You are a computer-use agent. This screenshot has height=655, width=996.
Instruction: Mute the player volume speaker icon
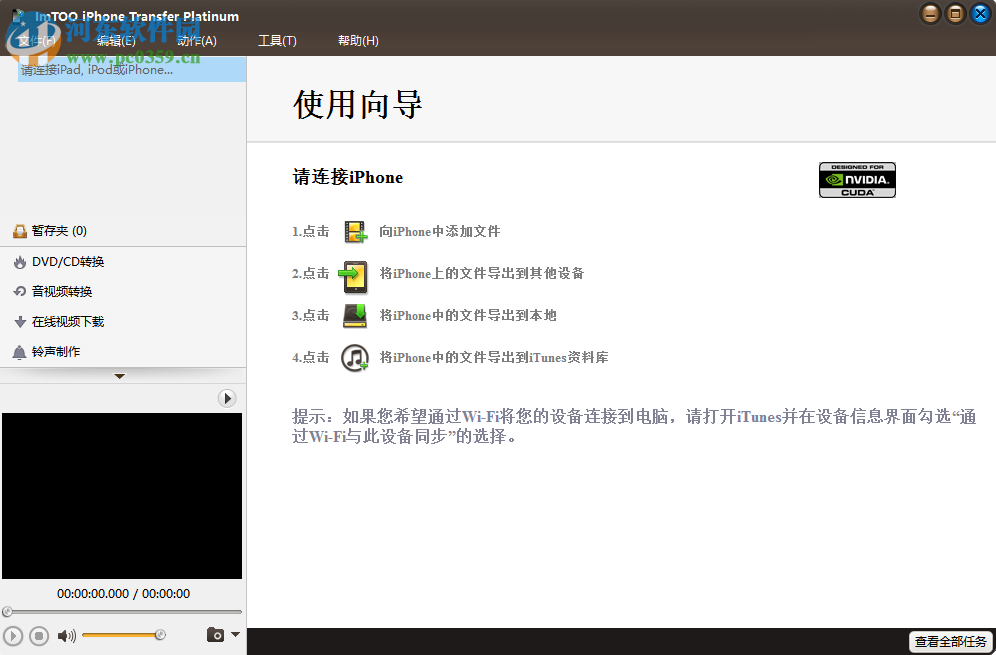click(x=66, y=634)
